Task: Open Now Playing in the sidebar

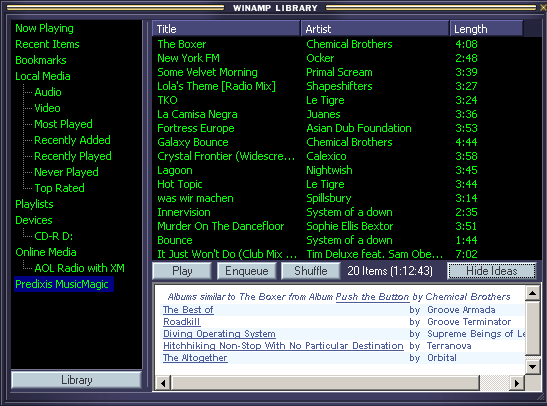Action: click(x=44, y=28)
